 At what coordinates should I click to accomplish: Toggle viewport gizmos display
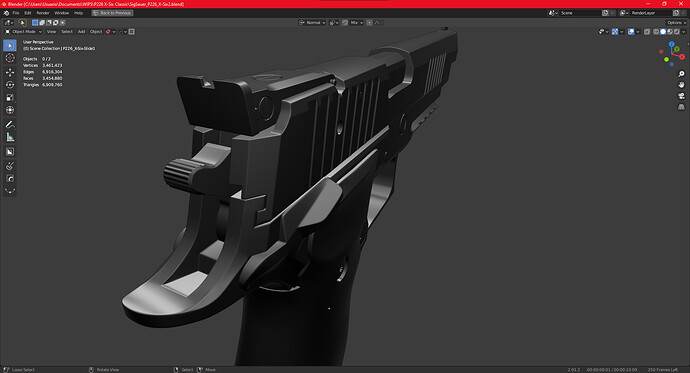tap(615, 32)
